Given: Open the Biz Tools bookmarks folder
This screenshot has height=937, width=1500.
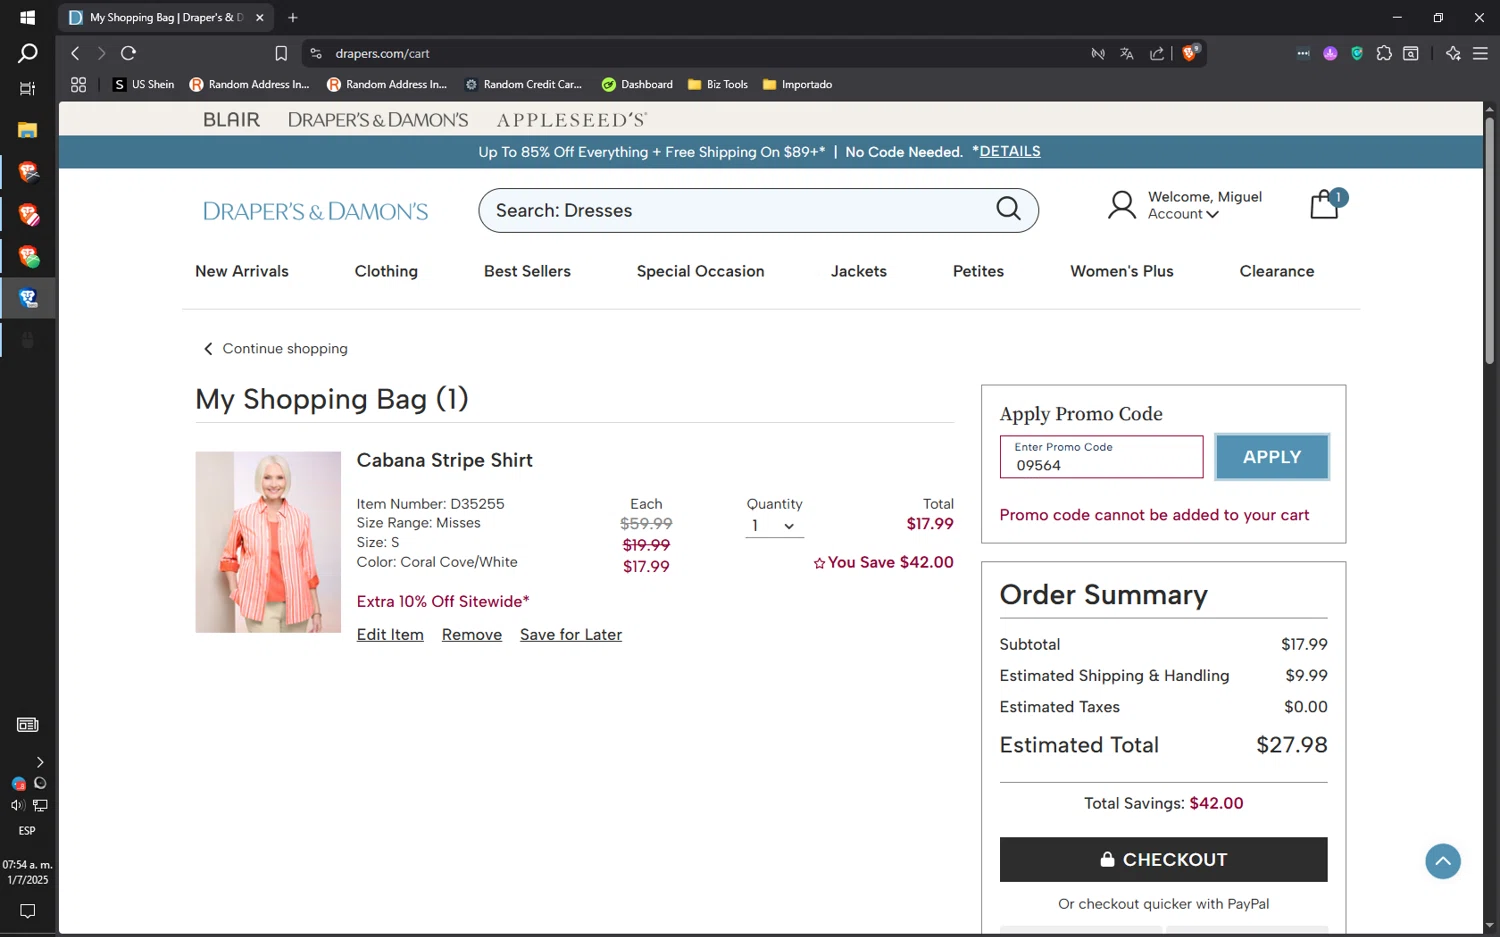Looking at the screenshot, I should tap(718, 85).
